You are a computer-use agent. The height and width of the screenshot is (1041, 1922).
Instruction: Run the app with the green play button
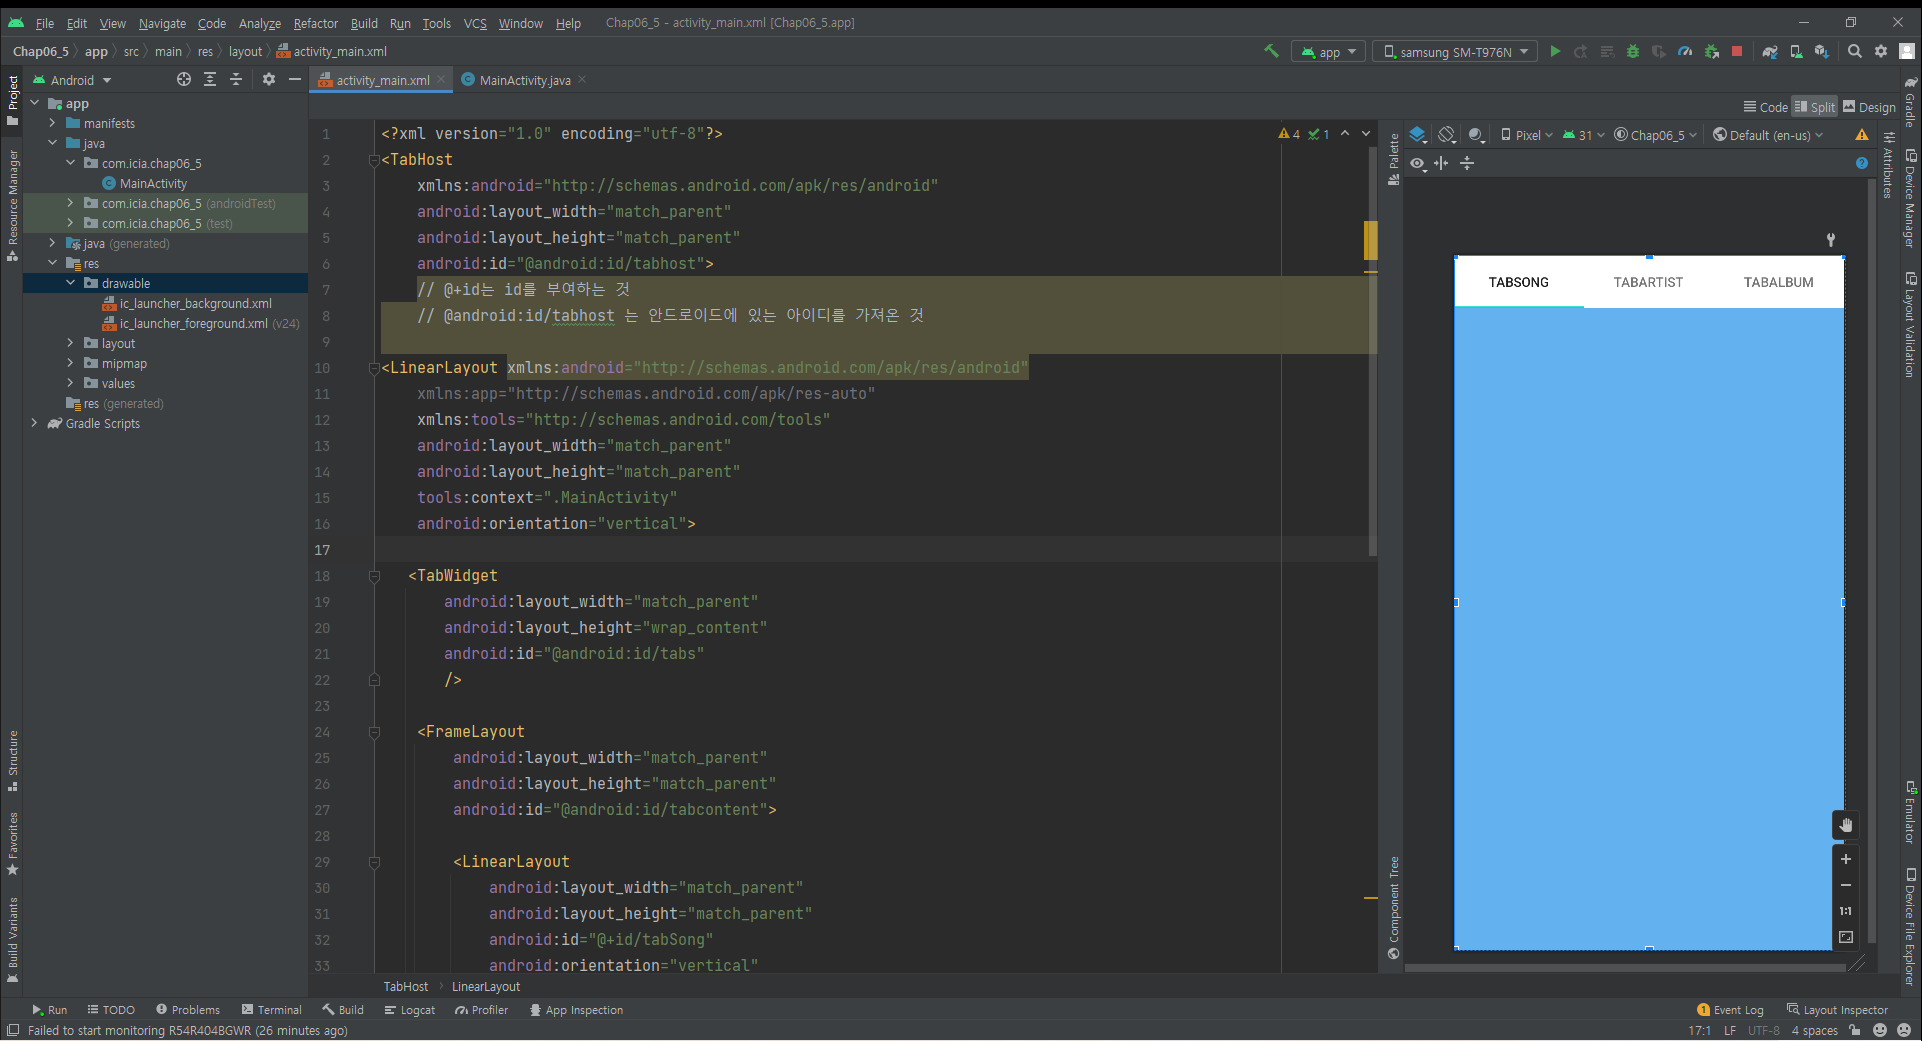pos(1555,51)
